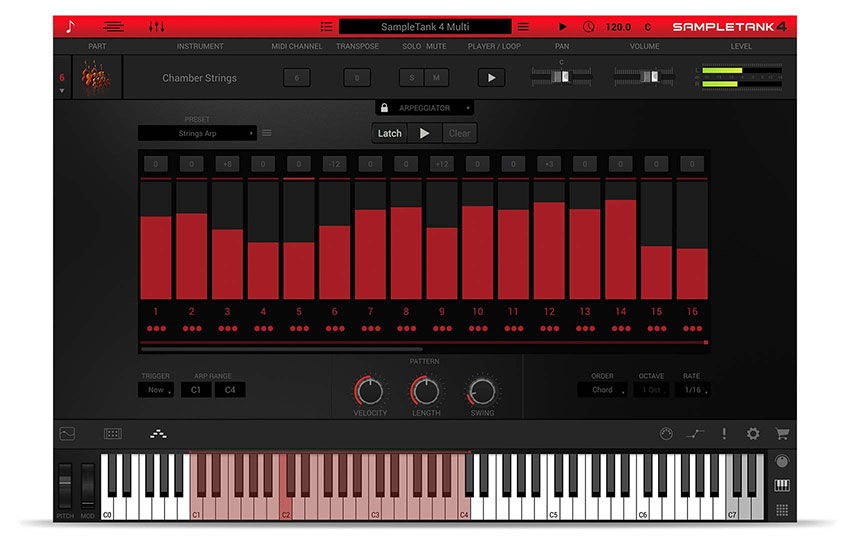Open the hamburger menu beside SampleTank 4 Multi

coord(523,27)
